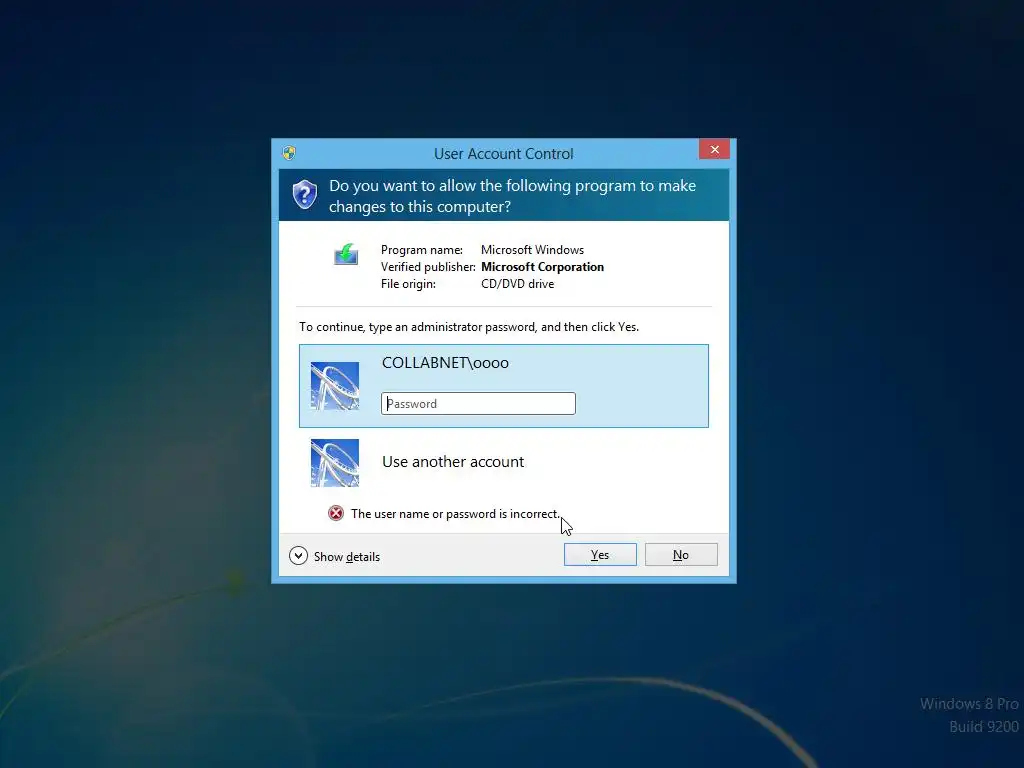Viewport: 1024px width, 768px height.
Task: Click the 'File origin:' label
Action: tap(408, 284)
